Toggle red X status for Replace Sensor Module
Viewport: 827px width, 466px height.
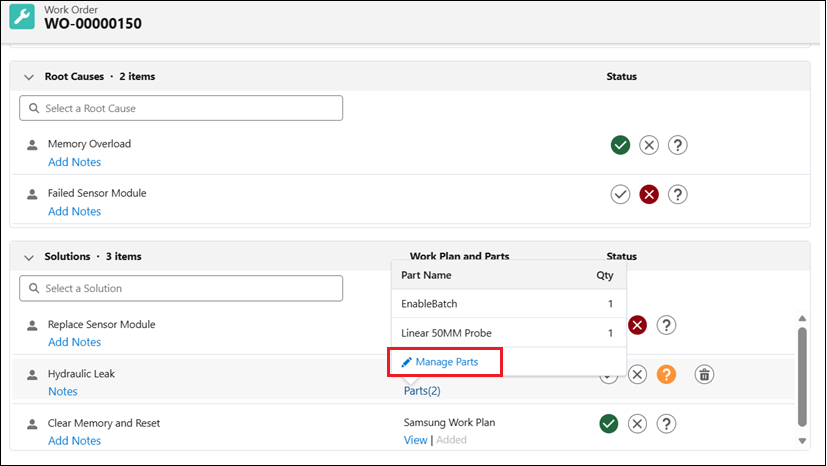pos(637,325)
